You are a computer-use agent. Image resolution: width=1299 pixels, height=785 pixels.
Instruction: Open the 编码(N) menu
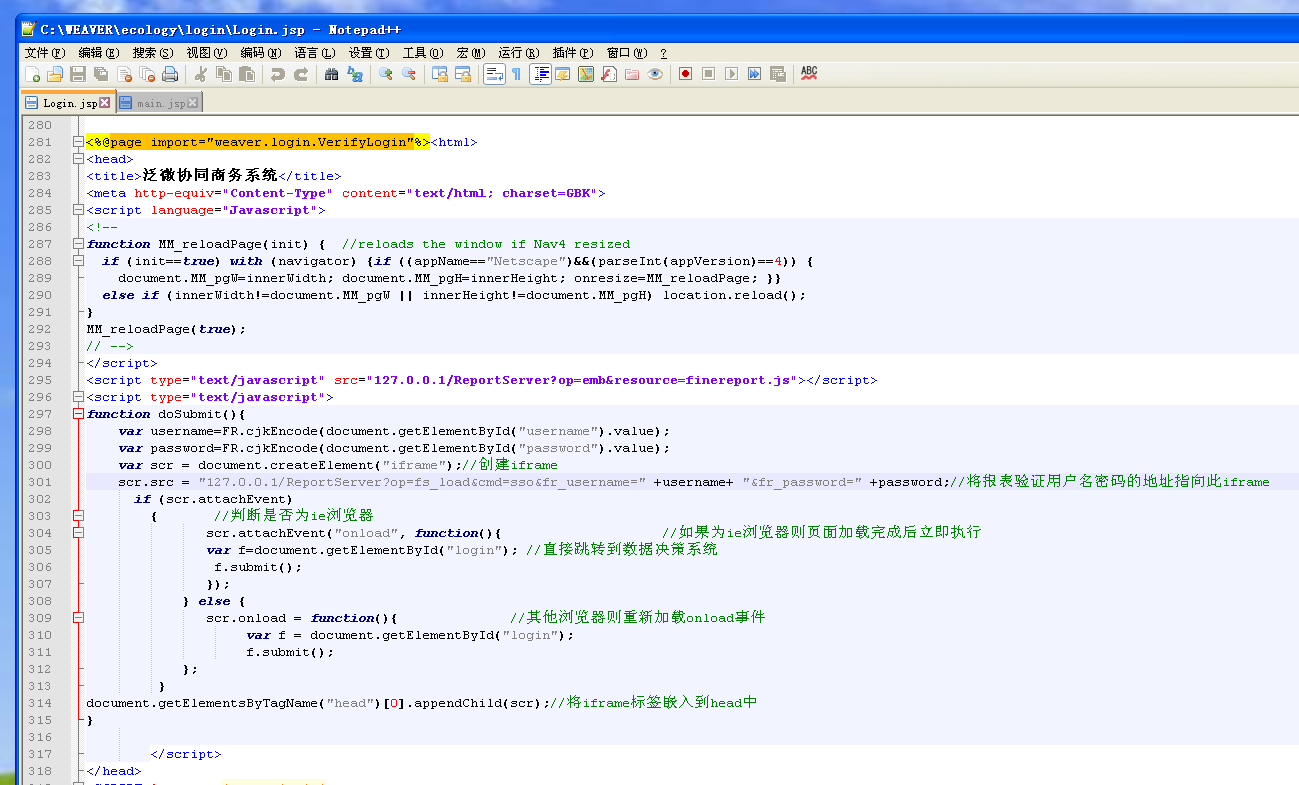tap(260, 53)
